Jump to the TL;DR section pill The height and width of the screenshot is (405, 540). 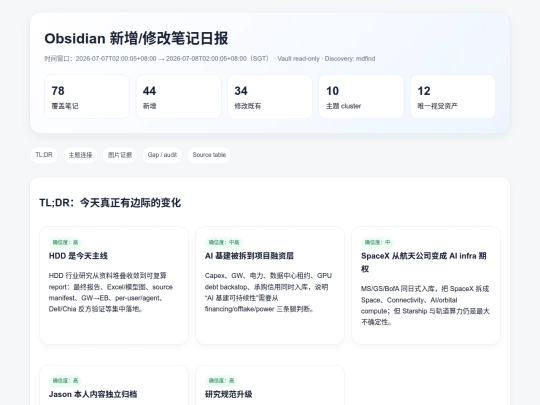click(44, 155)
